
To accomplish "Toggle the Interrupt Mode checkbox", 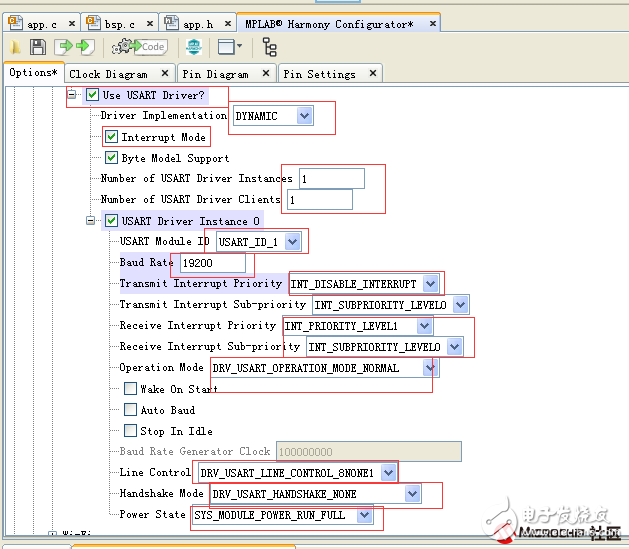I will point(112,137).
